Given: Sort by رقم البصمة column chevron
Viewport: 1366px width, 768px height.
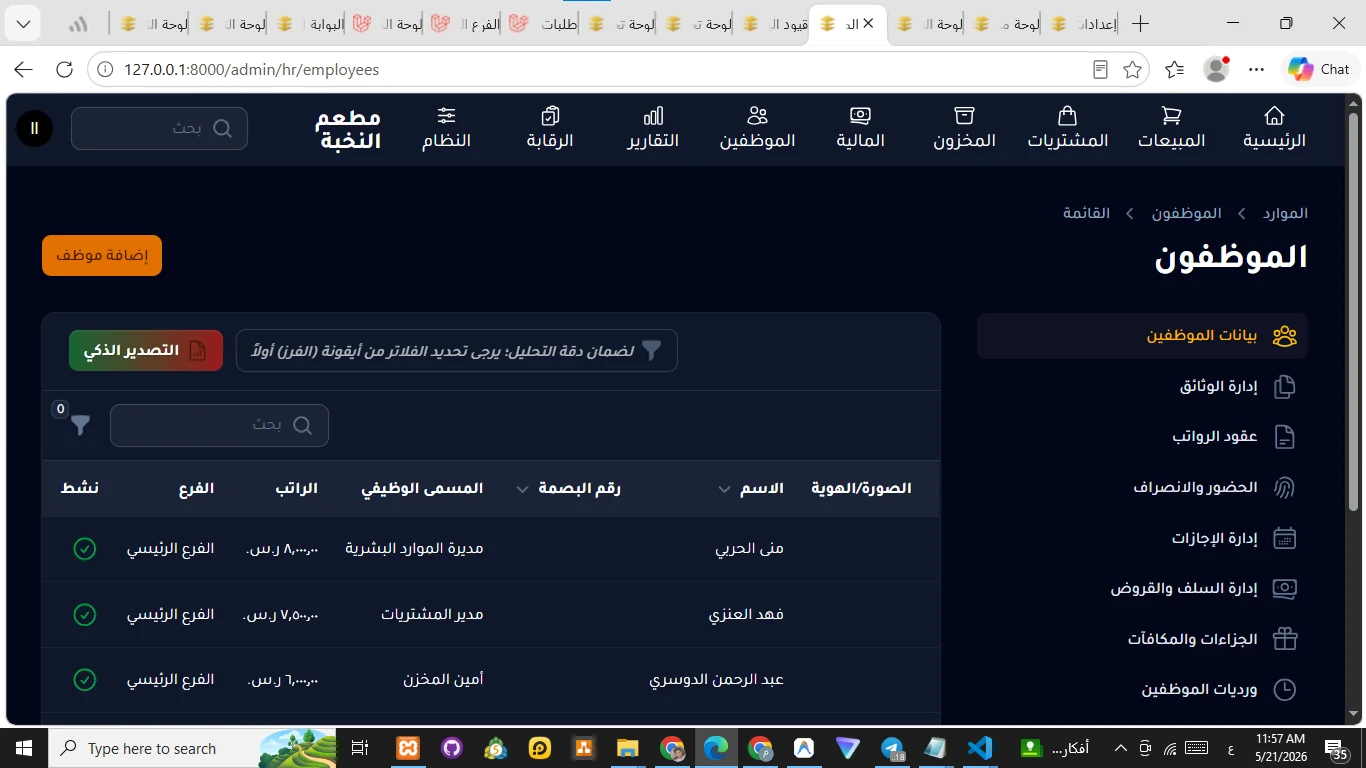Looking at the screenshot, I should 523,489.
